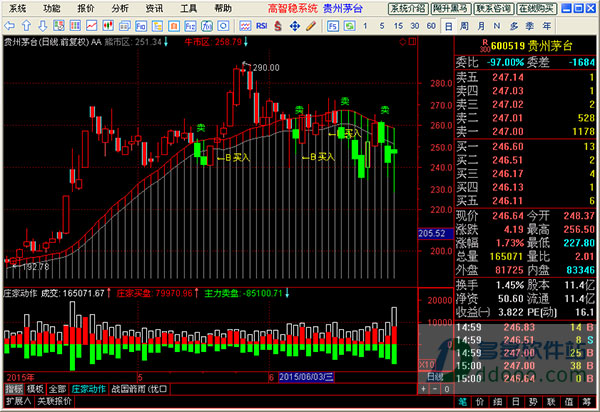Open the quote list icon with checkmark
Screen dimensions: 600x412
pyautogui.click(x=59, y=26)
